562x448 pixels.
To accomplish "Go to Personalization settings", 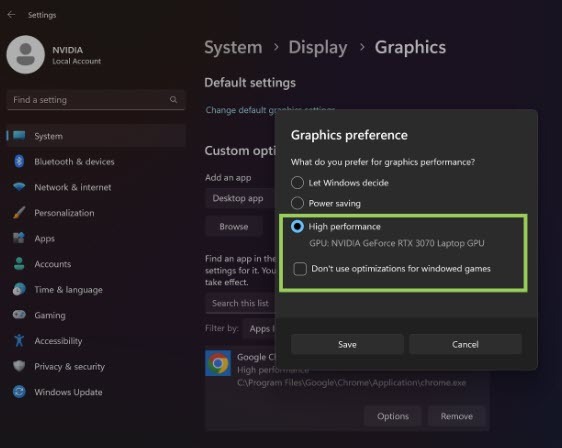I will (96, 213).
